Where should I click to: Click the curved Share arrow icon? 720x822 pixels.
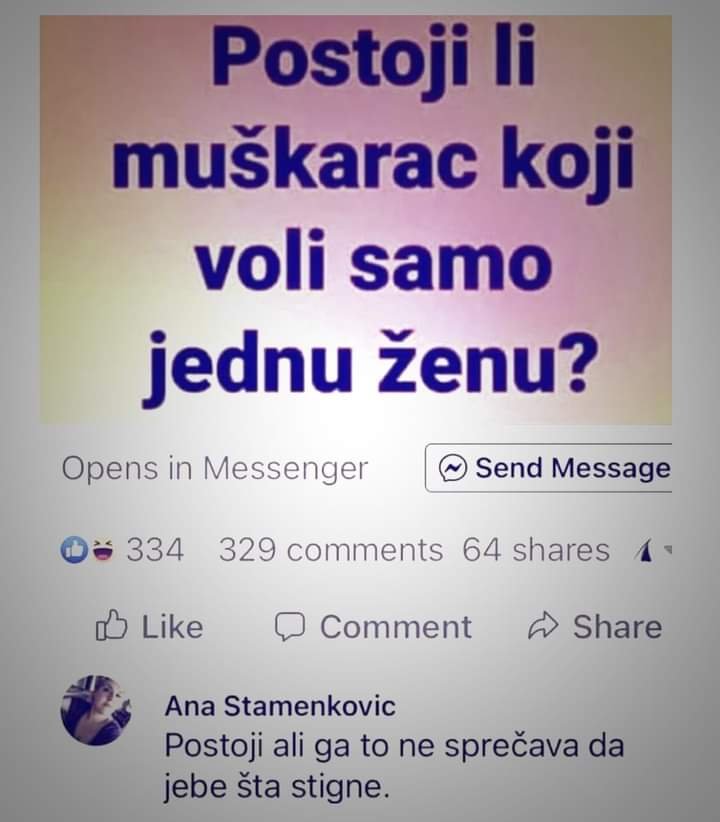pyautogui.click(x=543, y=625)
